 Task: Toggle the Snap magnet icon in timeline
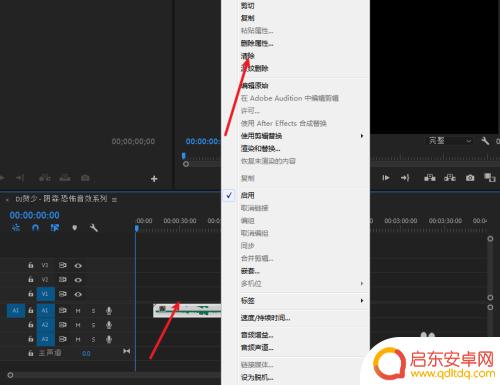click(35, 228)
